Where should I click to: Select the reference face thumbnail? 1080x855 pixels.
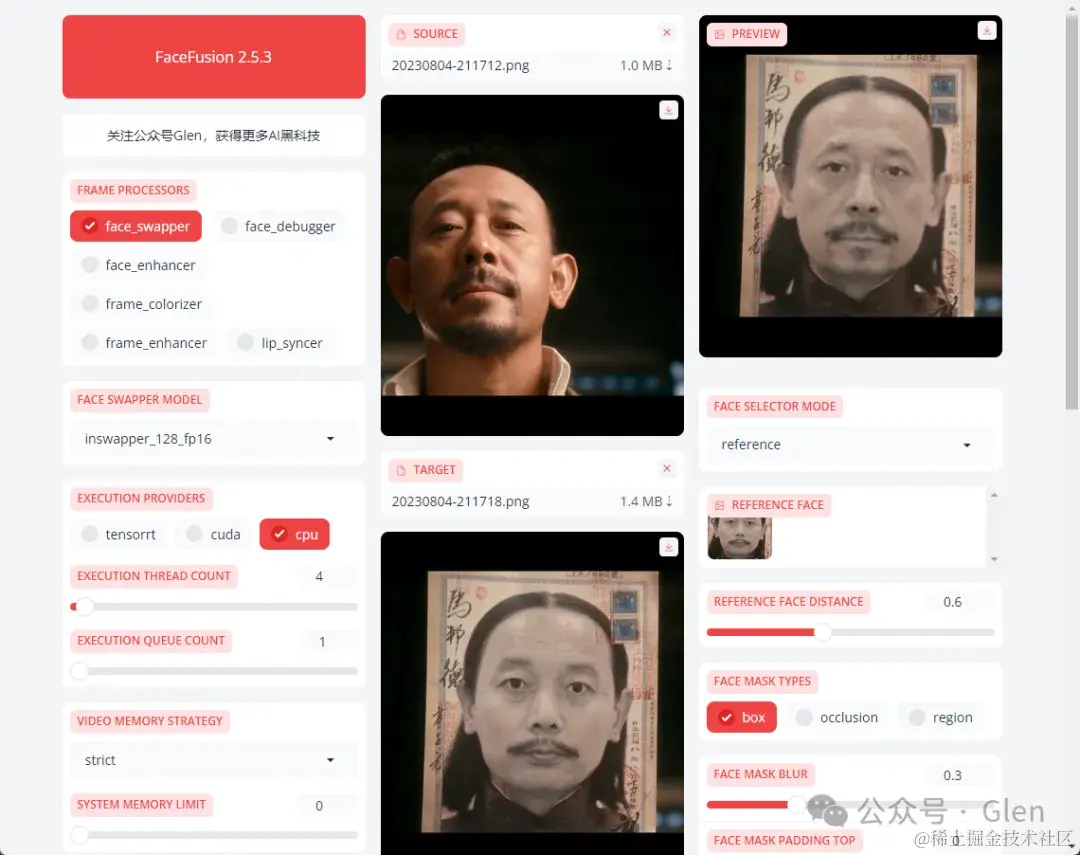coord(739,536)
